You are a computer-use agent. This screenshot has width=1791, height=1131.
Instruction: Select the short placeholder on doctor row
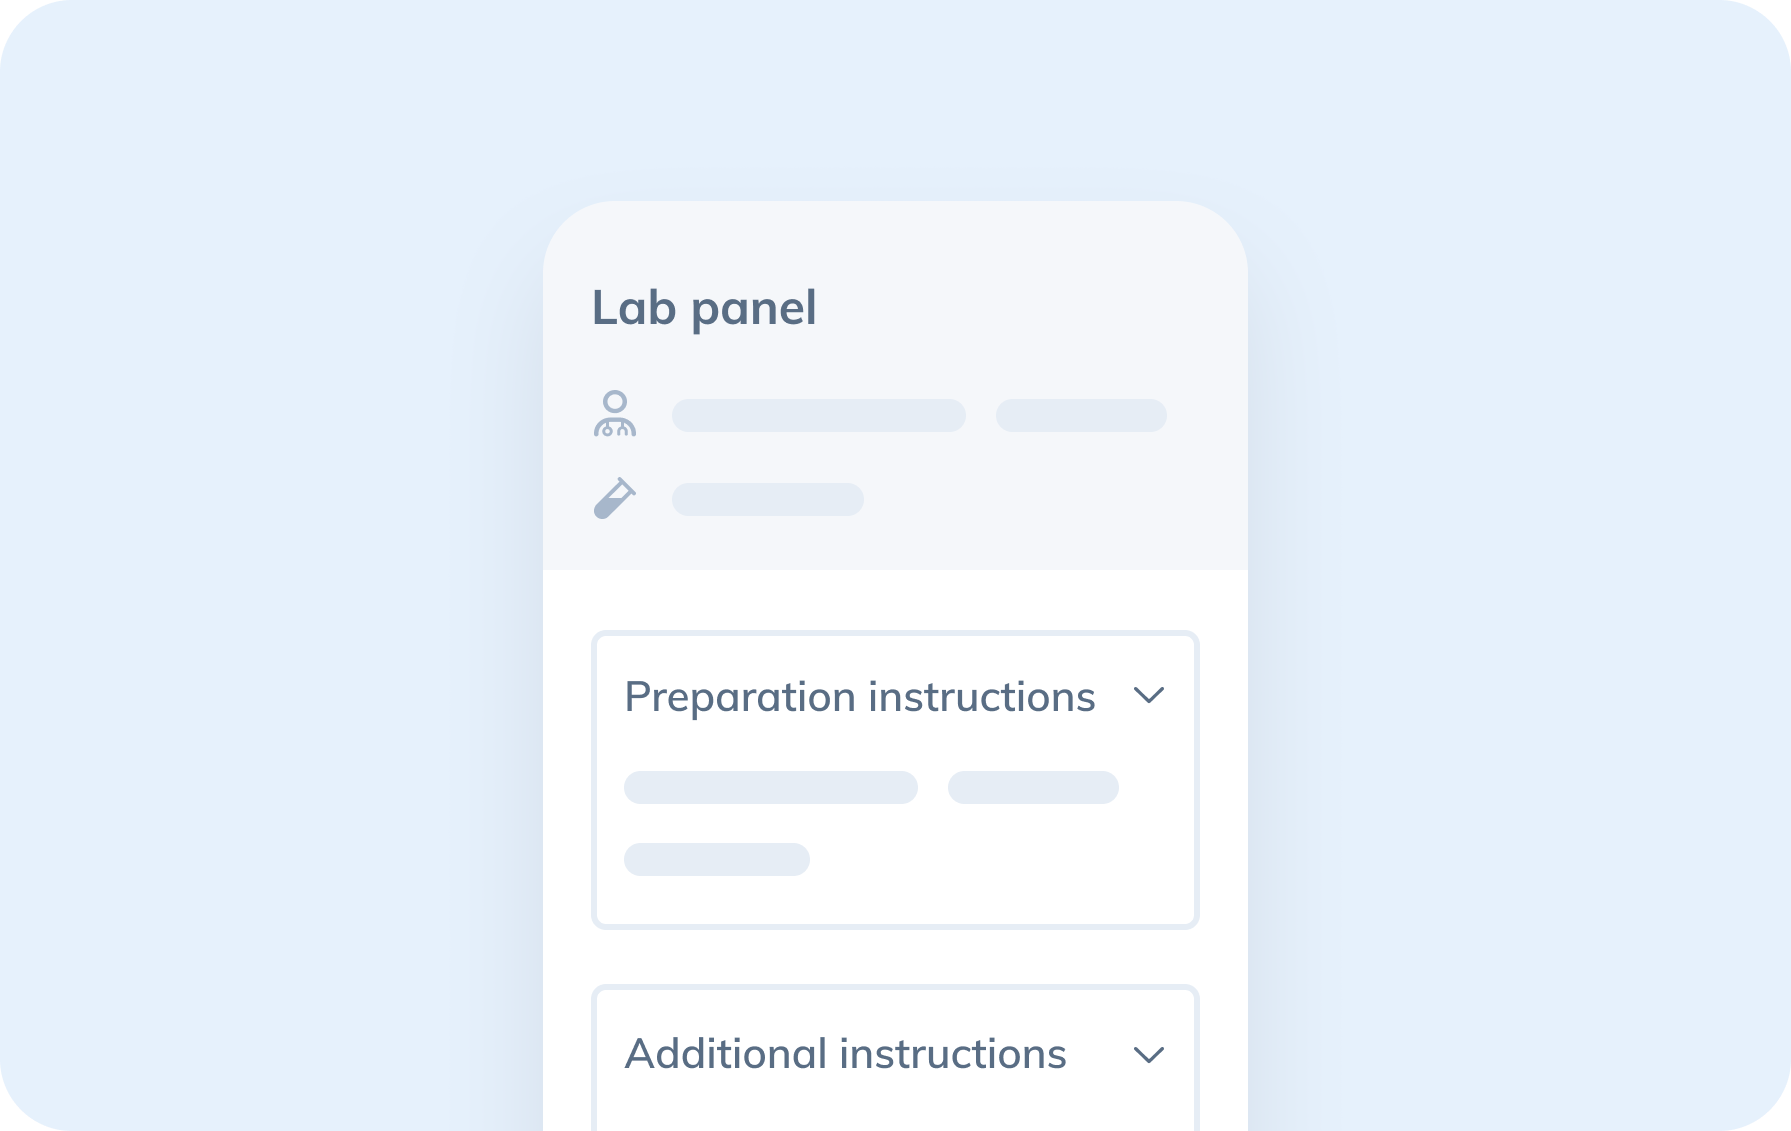(x=1081, y=415)
